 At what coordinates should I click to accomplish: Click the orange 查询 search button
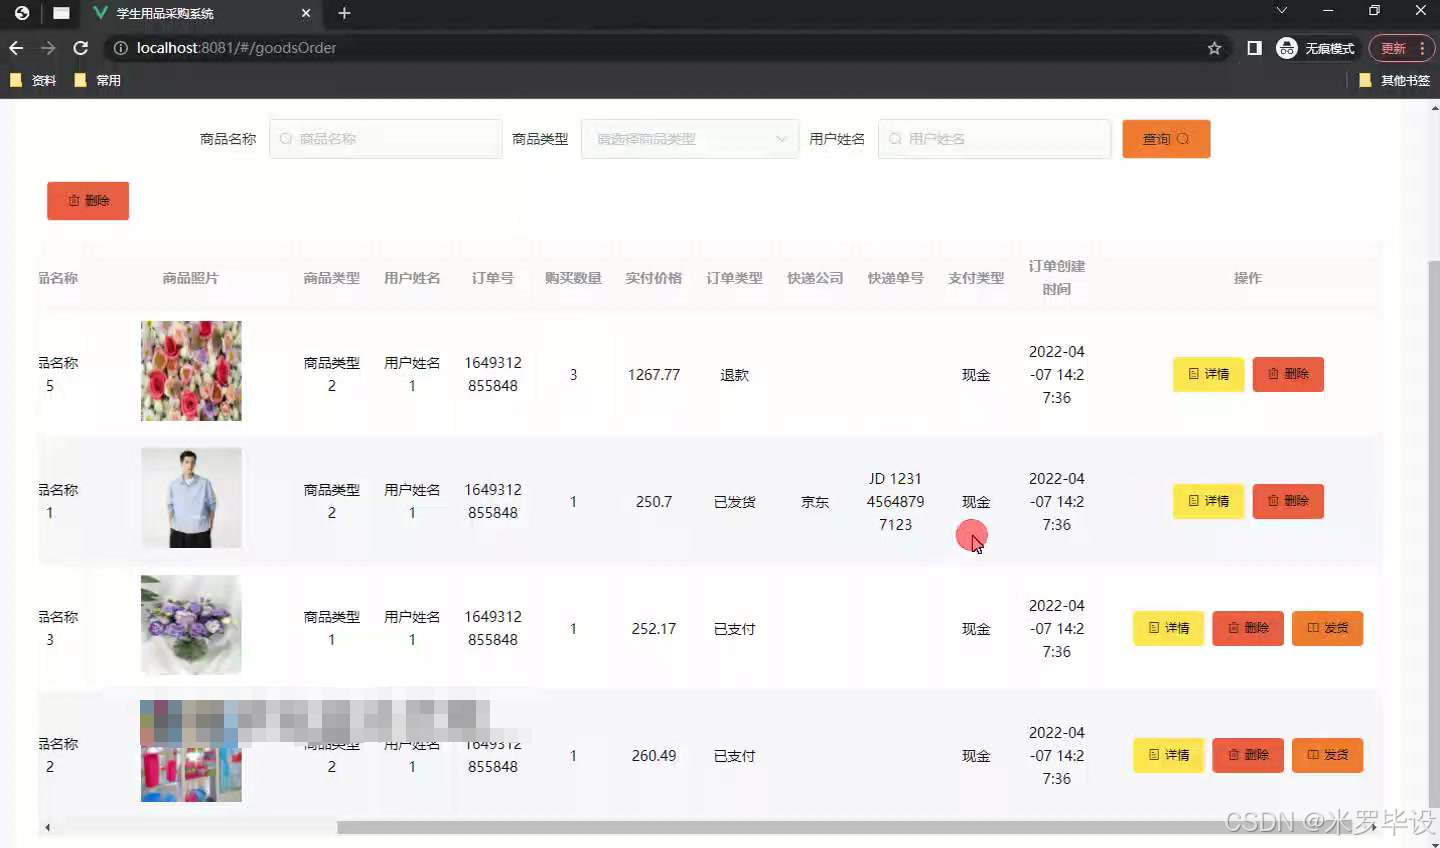tap(1166, 139)
